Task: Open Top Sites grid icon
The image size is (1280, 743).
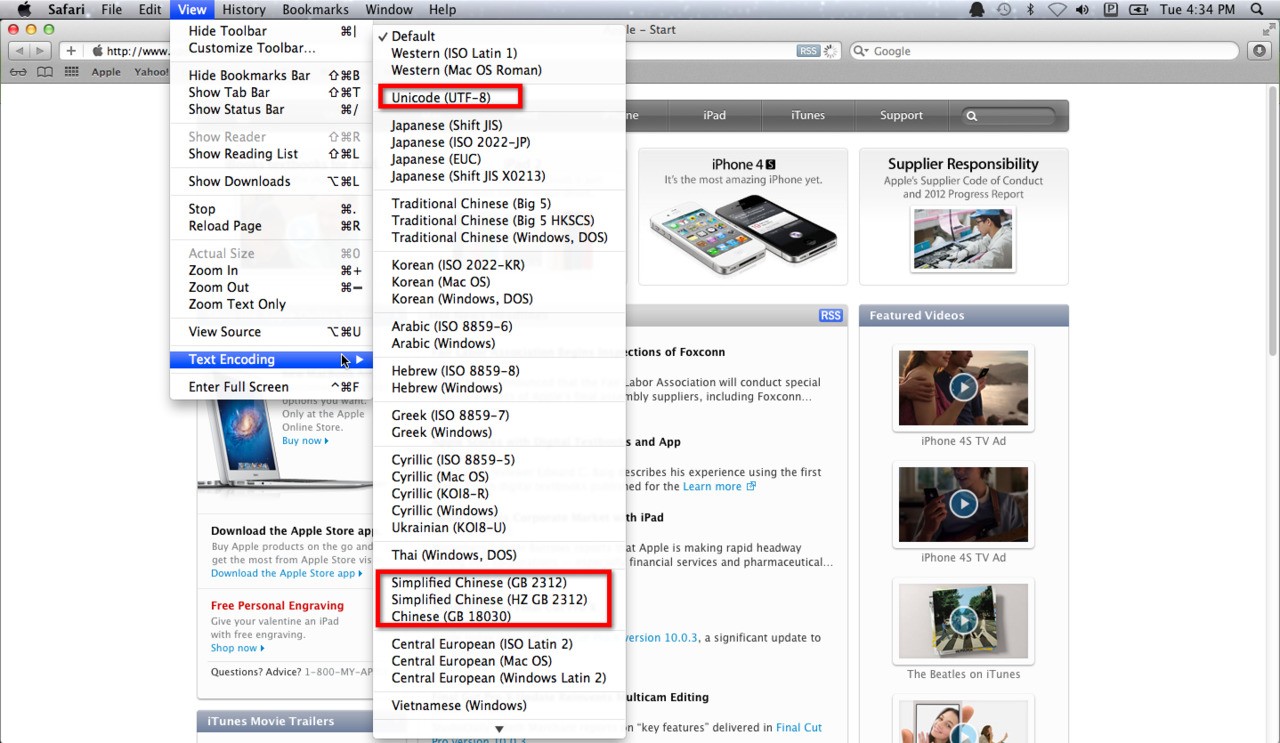Action: tap(71, 72)
